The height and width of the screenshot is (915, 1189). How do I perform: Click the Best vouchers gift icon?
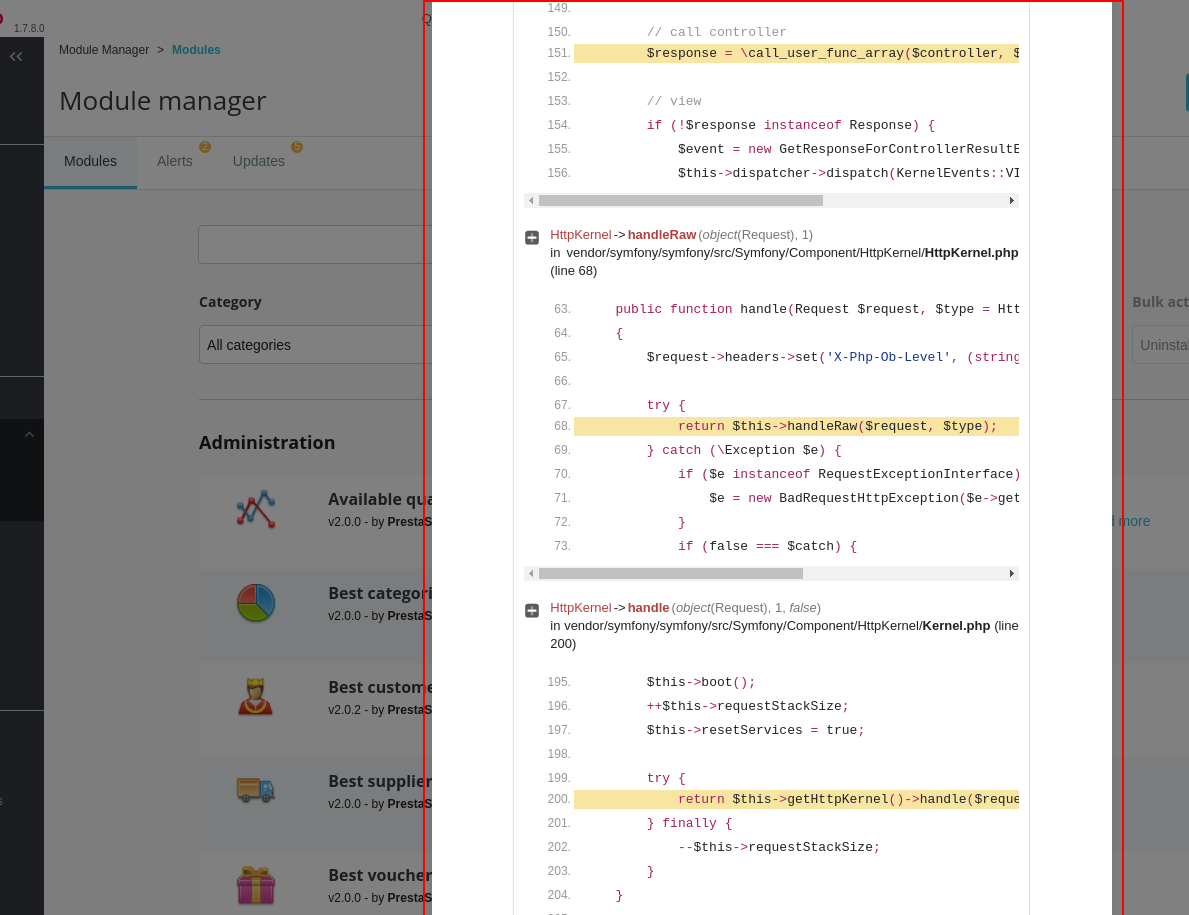255,884
